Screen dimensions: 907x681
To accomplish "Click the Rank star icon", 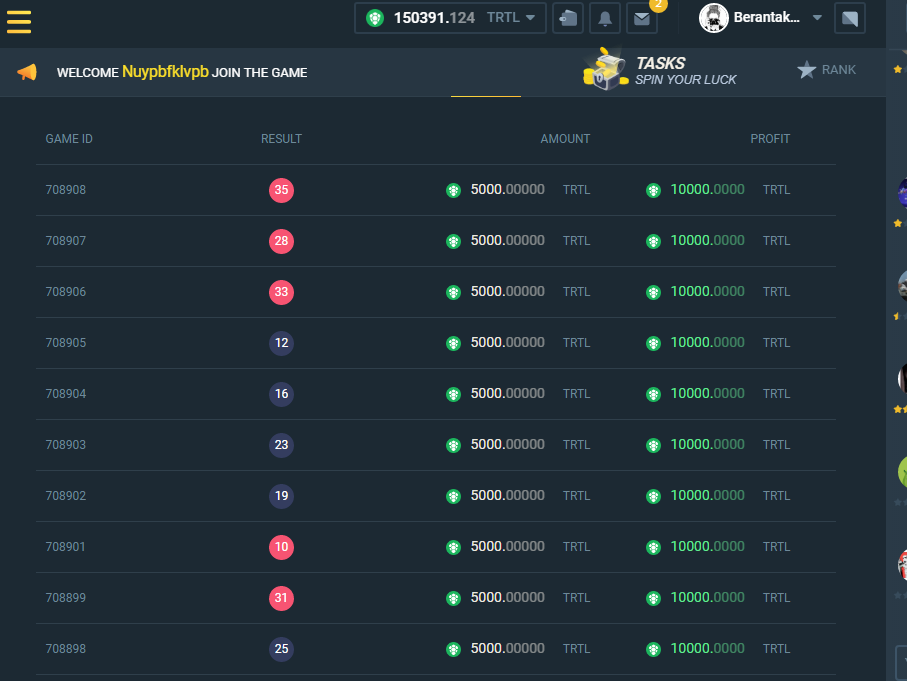I will [807, 70].
